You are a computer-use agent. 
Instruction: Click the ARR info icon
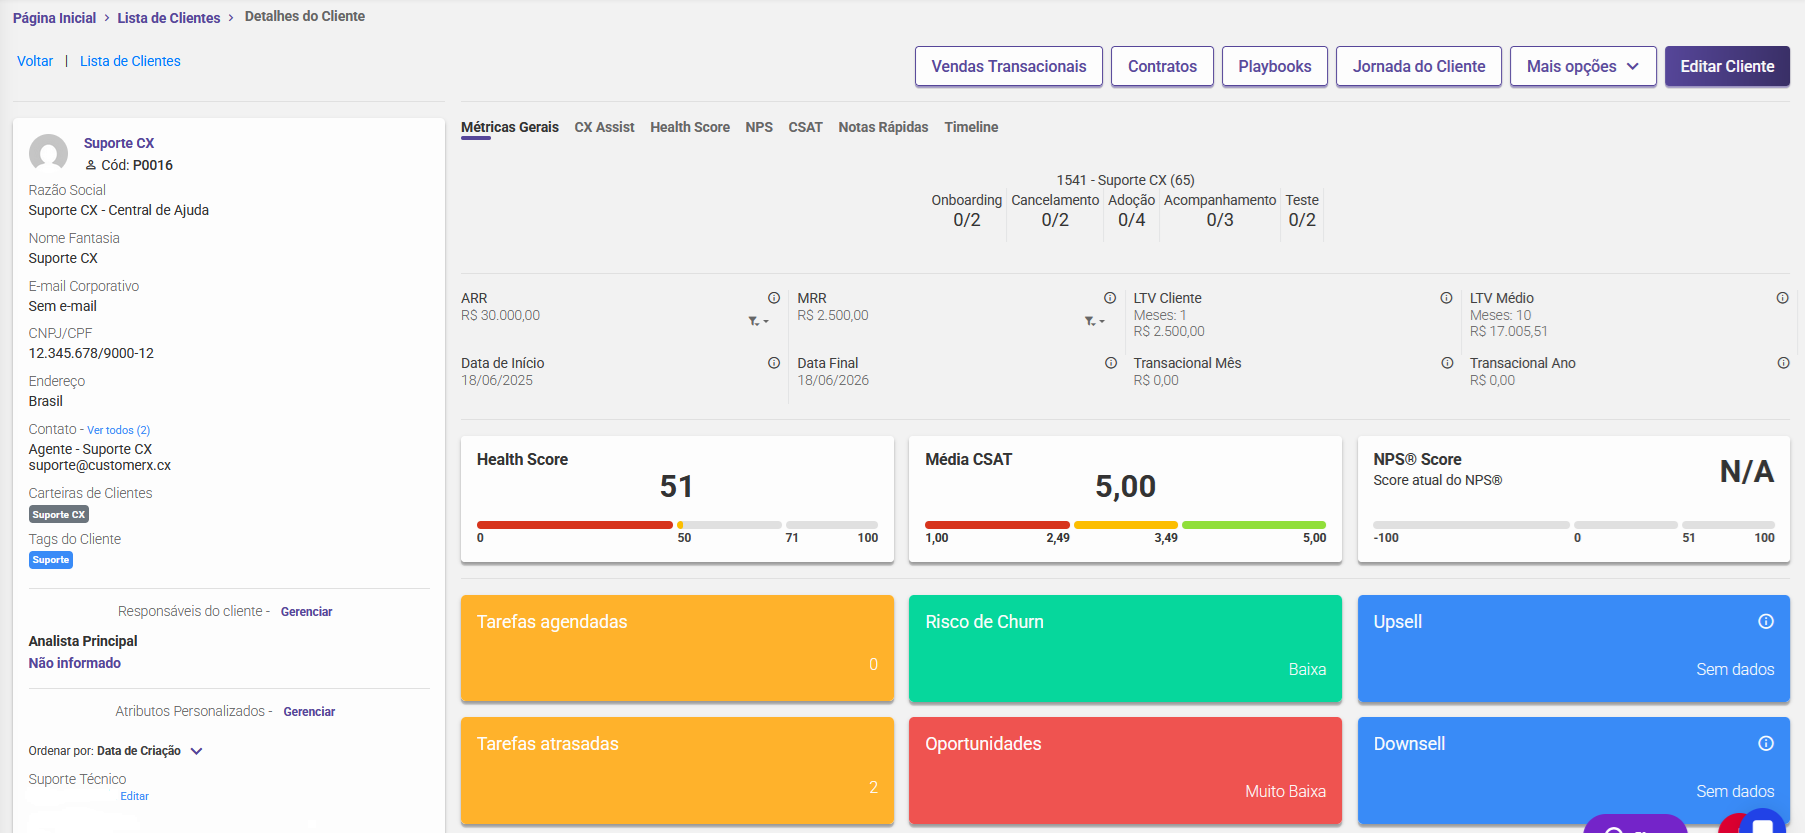tap(773, 298)
